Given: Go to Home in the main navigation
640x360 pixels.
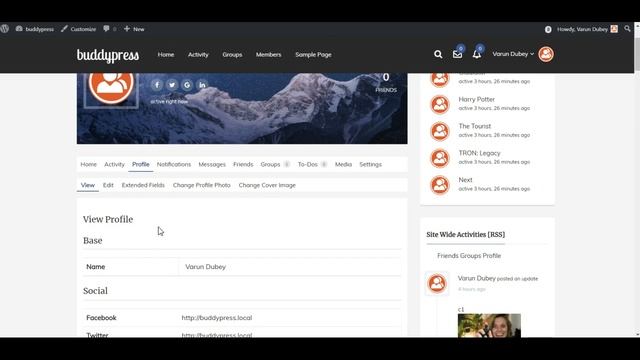Looking at the screenshot, I should 166,54.
